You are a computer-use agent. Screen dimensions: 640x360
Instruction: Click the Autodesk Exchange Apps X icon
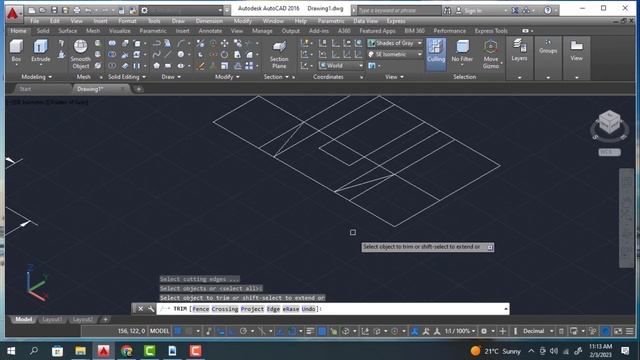pyautogui.click(x=515, y=10)
